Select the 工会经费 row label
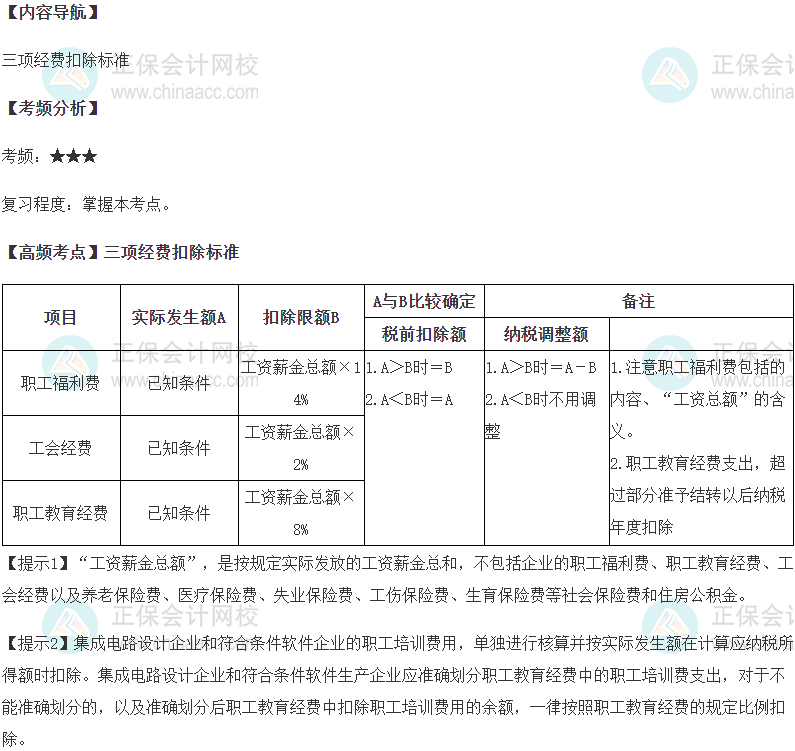This screenshot has width=795, height=751. point(60,448)
